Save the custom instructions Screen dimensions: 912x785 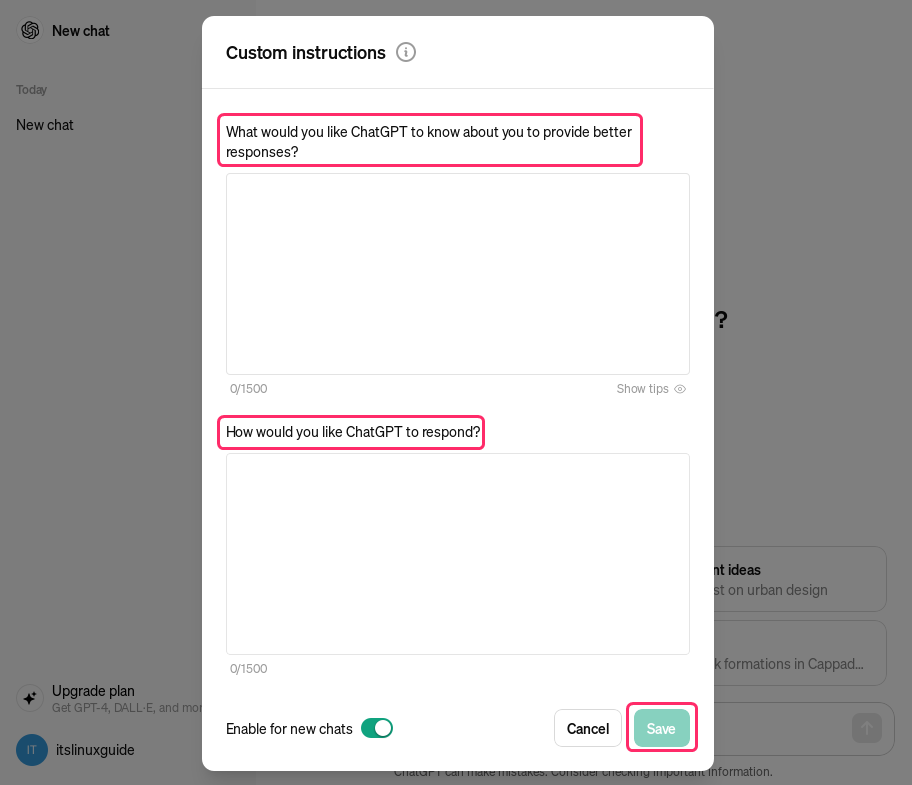pyautogui.click(x=661, y=728)
